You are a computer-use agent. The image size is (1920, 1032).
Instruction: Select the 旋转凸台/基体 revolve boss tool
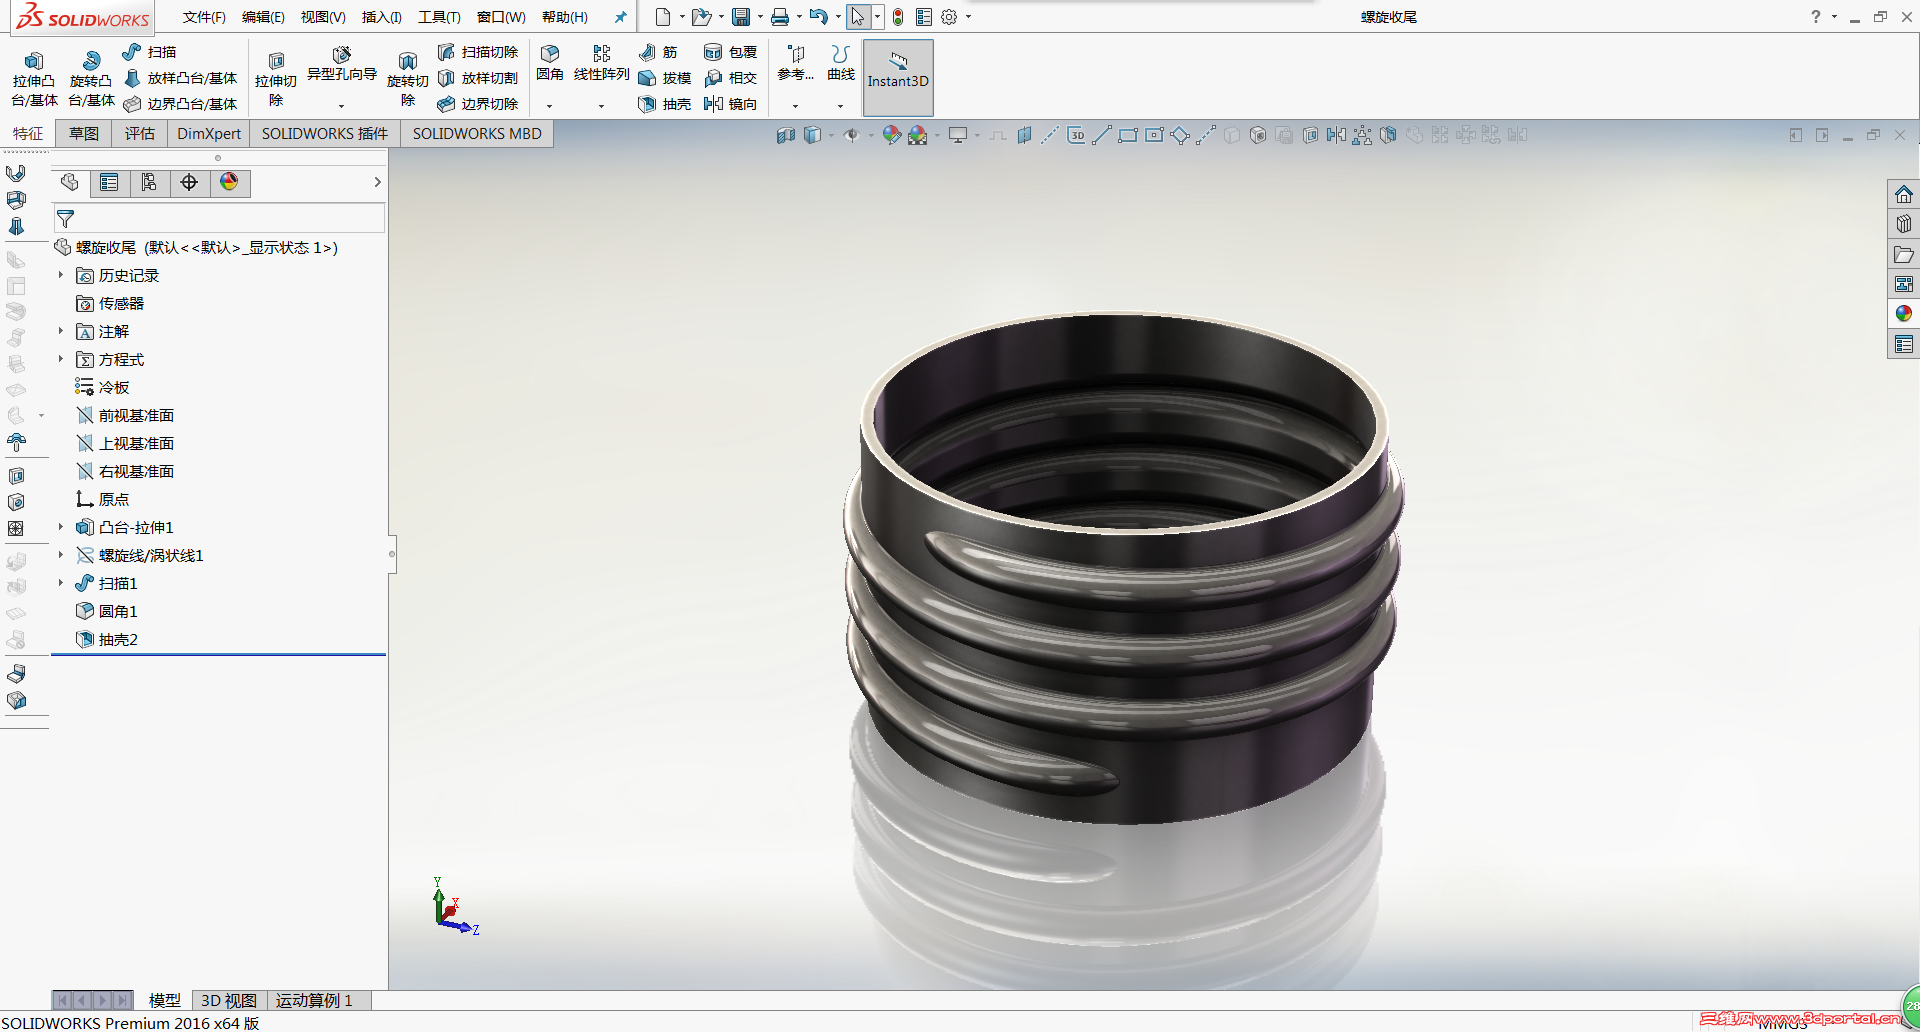pyautogui.click(x=91, y=79)
